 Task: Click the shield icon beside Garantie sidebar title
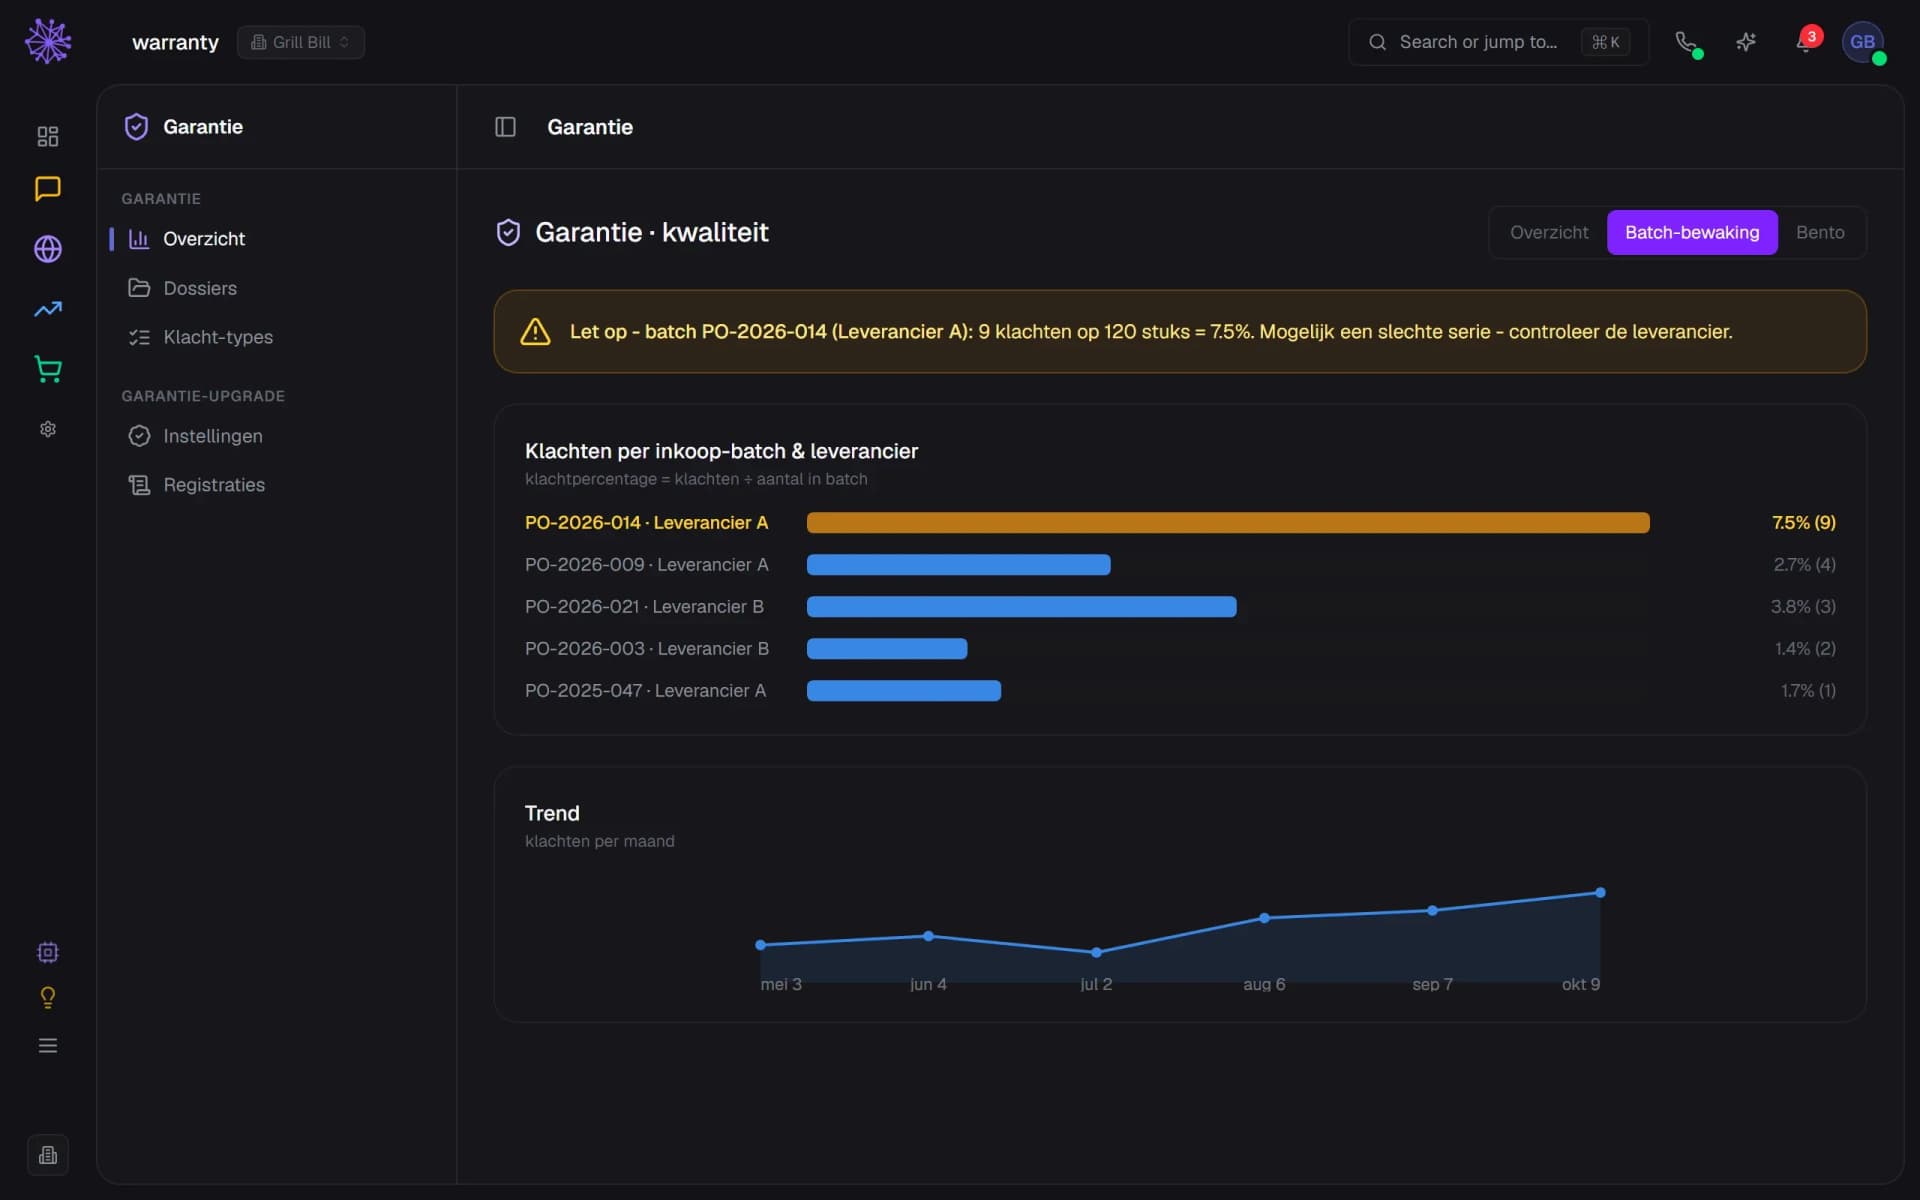tap(136, 127)
